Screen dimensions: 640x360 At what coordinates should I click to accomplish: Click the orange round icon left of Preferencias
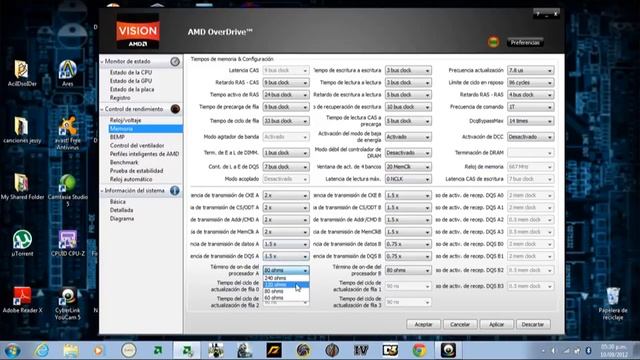[493, 42]
